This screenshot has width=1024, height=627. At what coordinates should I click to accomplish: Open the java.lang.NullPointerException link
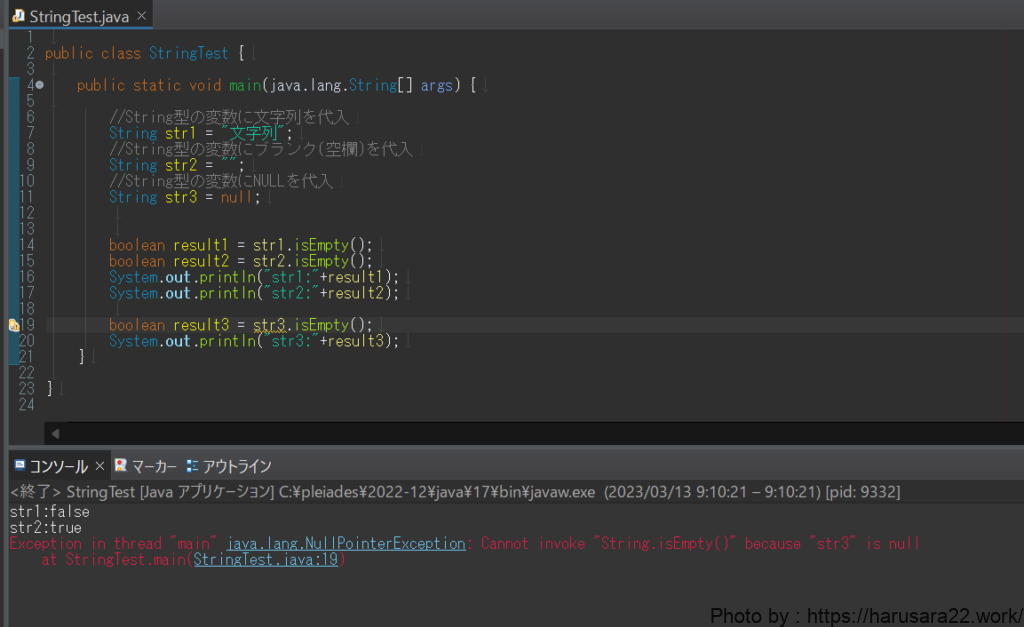tap(346, 544)
